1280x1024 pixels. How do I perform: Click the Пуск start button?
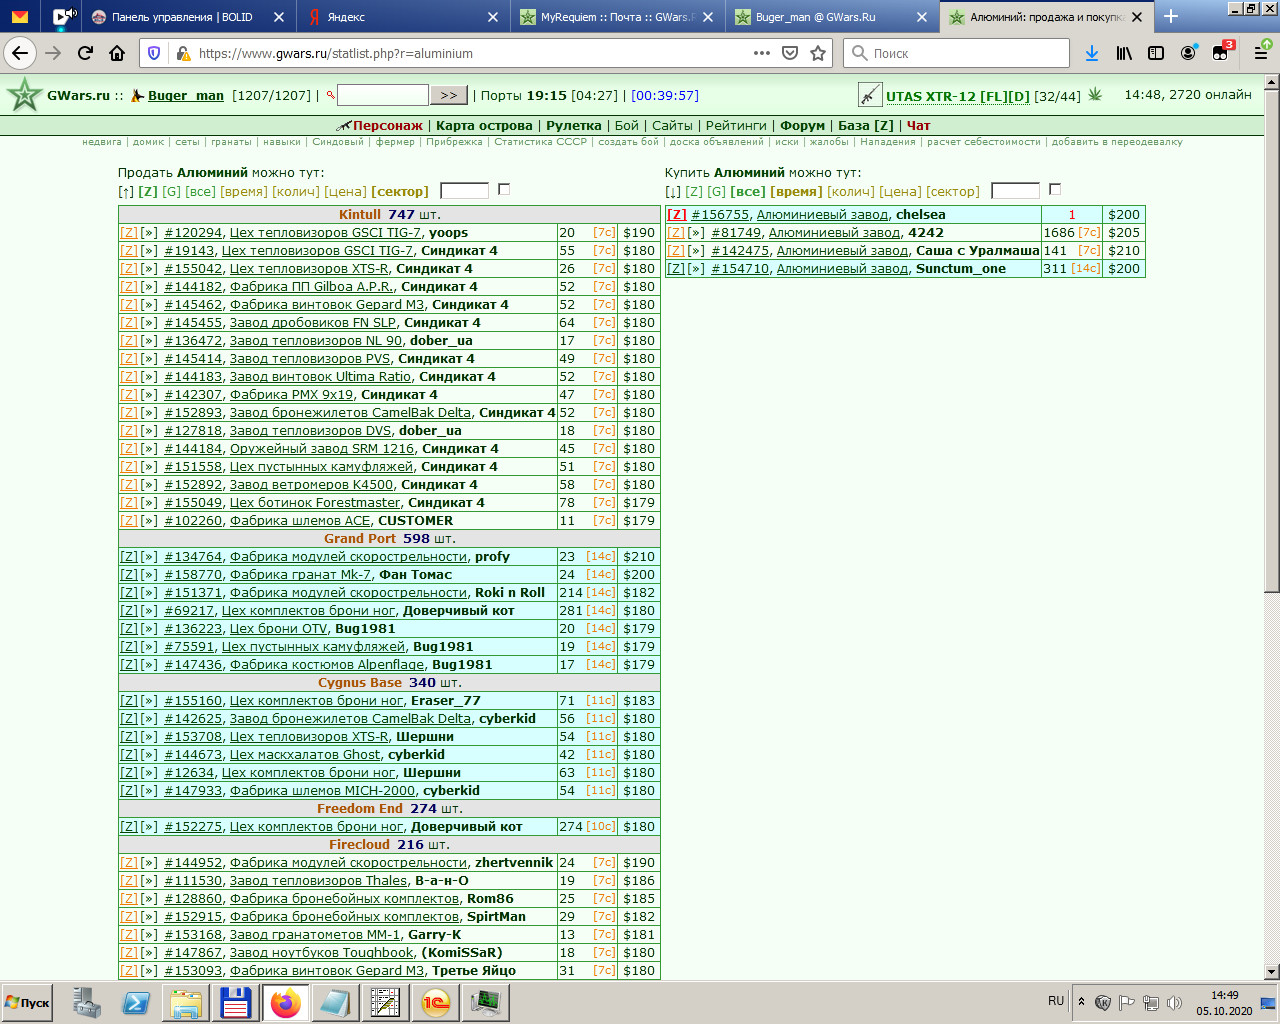tap(27, 1002)
